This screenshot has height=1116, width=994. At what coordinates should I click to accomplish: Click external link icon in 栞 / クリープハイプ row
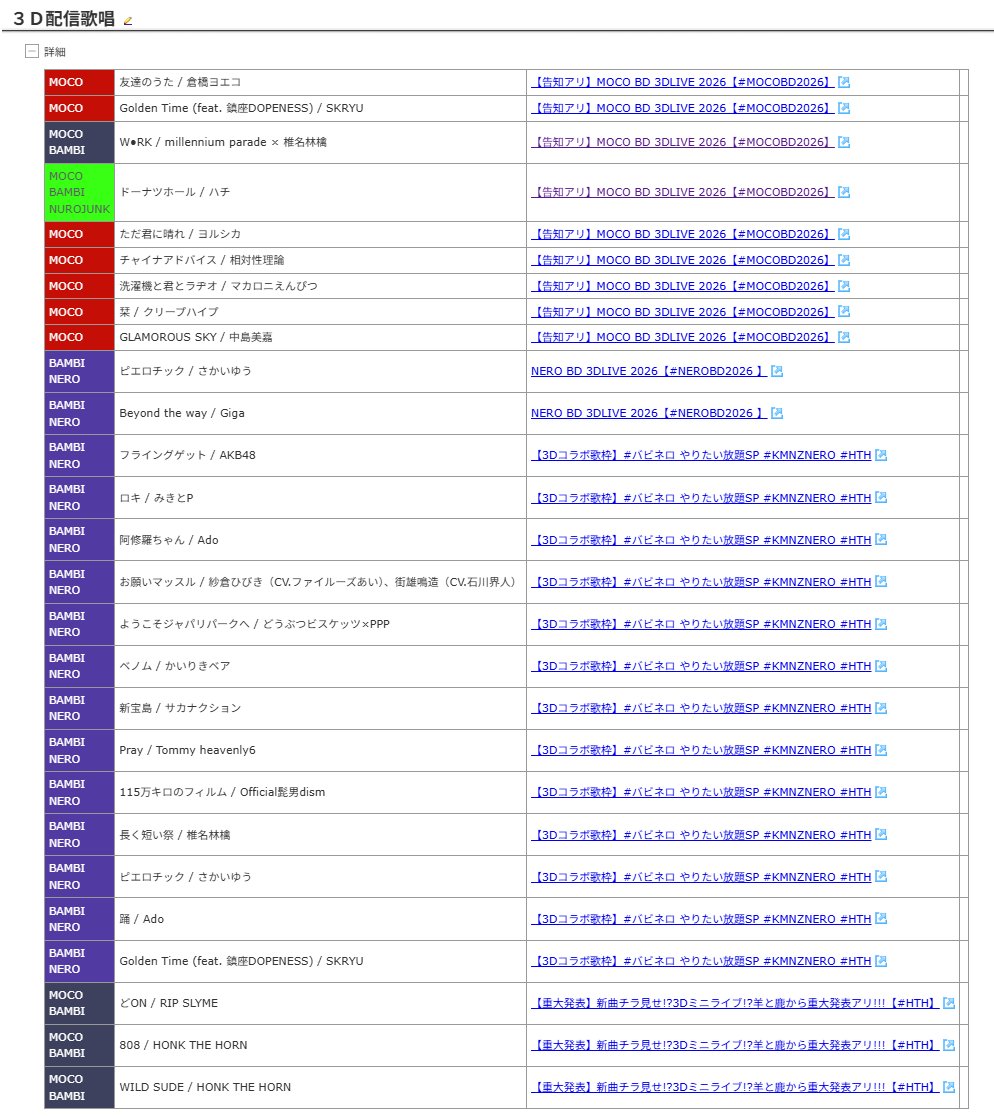click(844, 311)
